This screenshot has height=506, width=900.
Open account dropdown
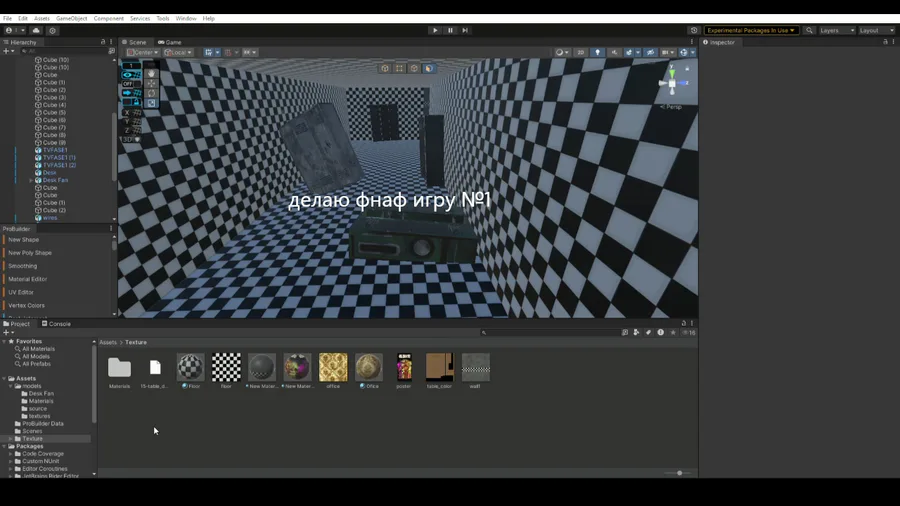tap(15, 30)
